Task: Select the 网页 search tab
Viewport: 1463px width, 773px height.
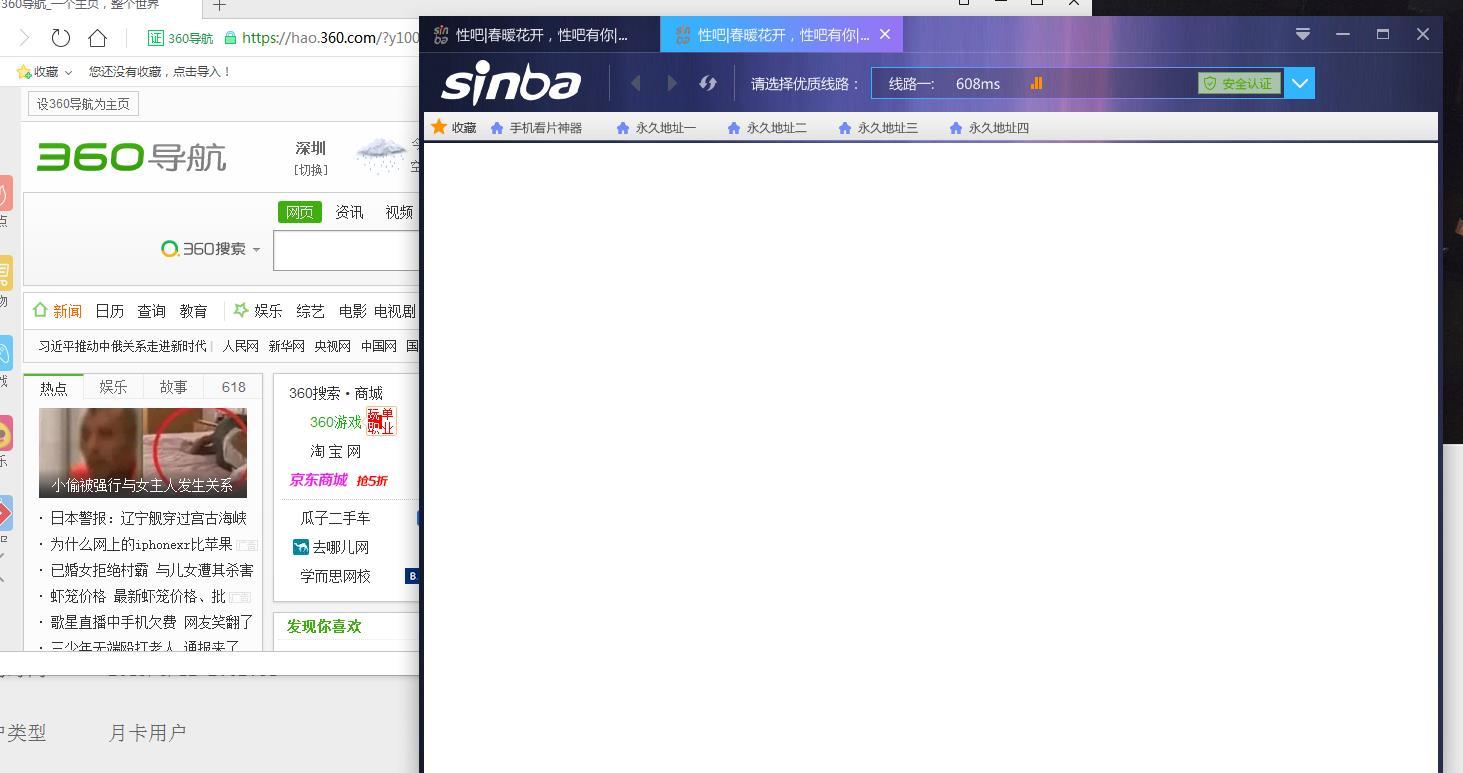Action: coord(300,212)
